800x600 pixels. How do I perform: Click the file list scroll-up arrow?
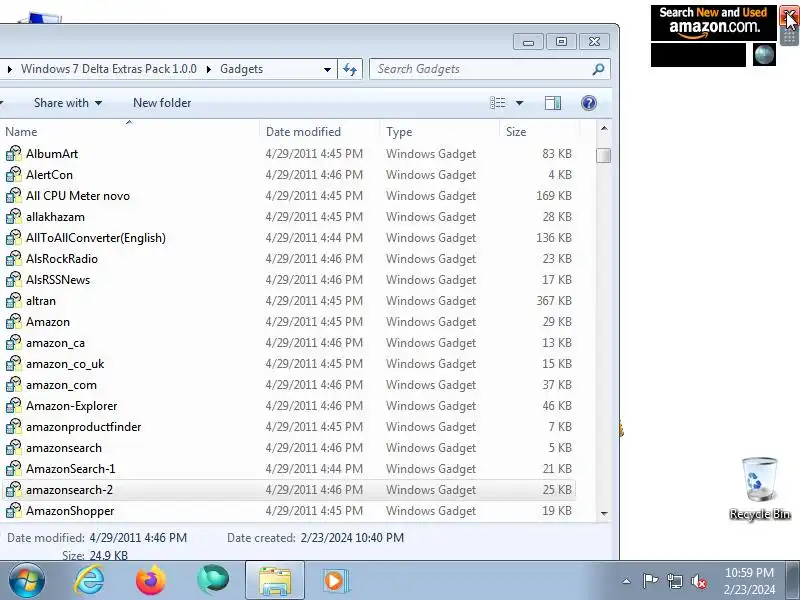click(604, 129)
